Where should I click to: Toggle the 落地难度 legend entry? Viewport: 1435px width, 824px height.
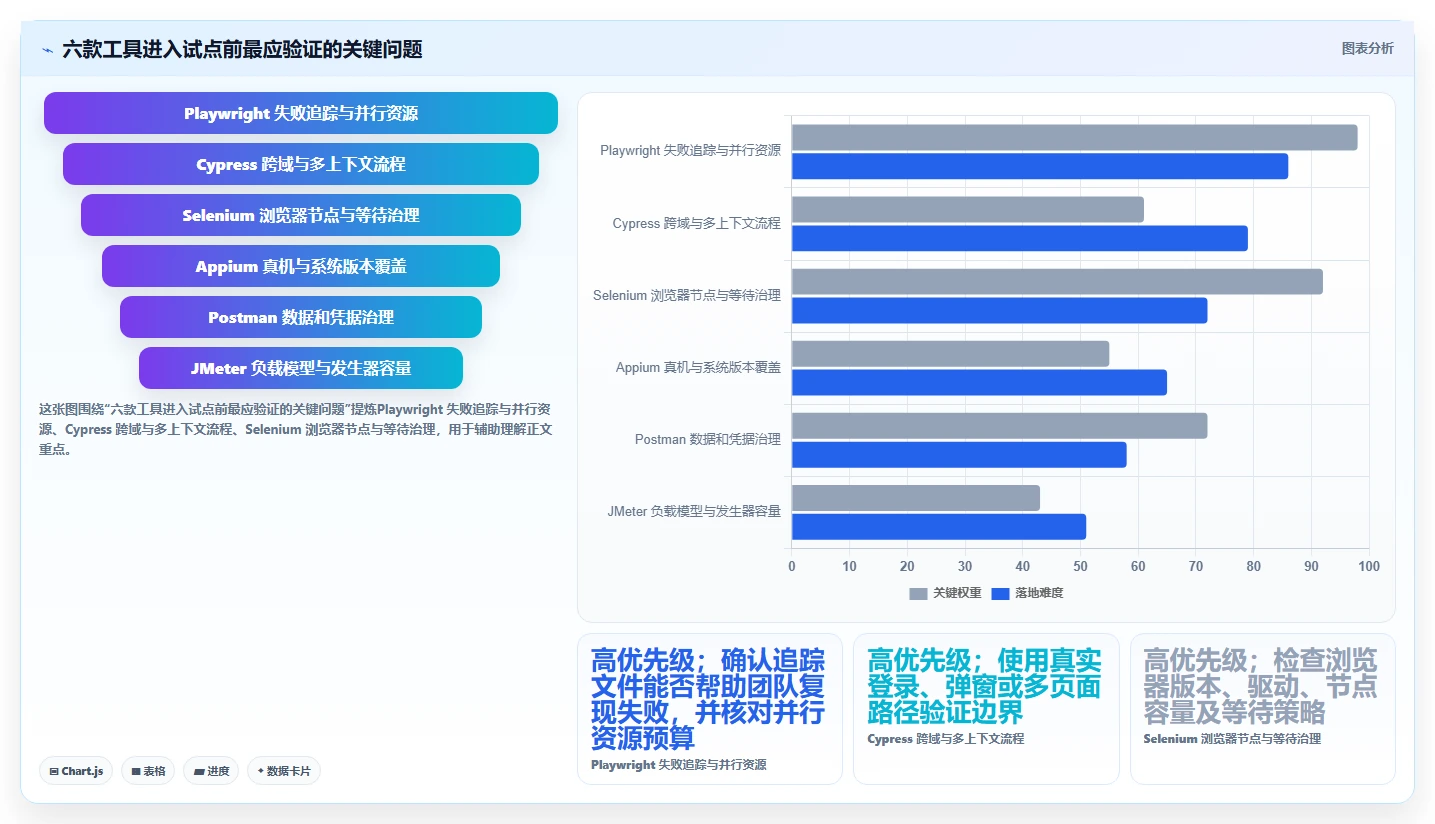(x=1027, y=593)
